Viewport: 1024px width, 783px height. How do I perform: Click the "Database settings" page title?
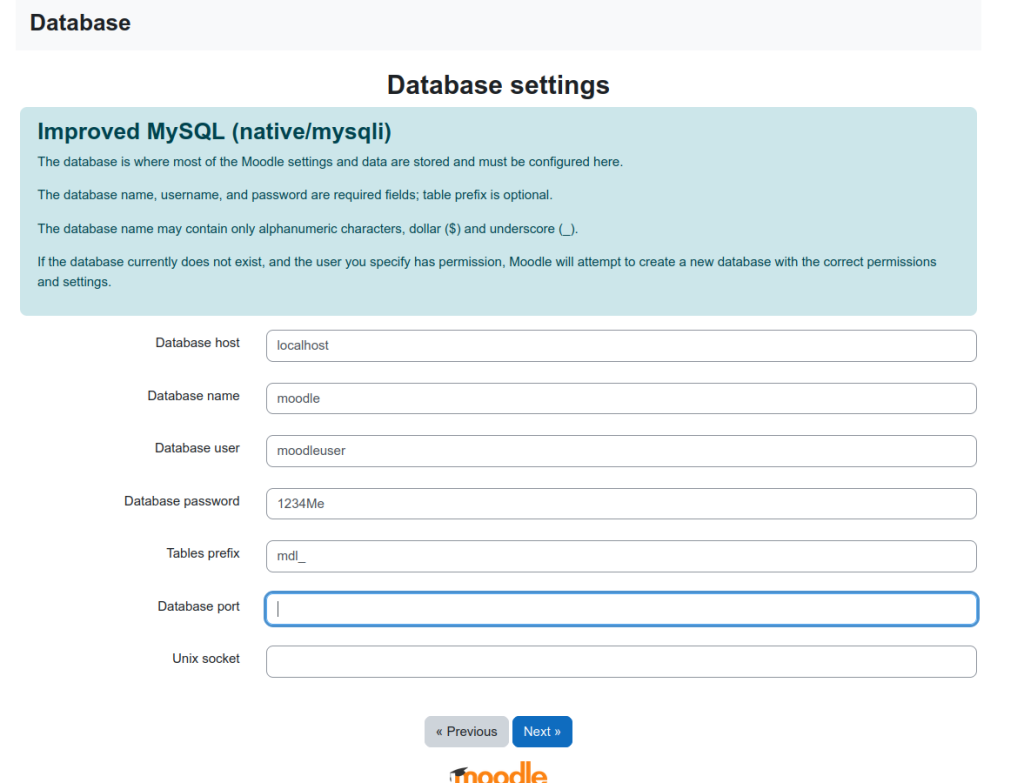point(498,85)
